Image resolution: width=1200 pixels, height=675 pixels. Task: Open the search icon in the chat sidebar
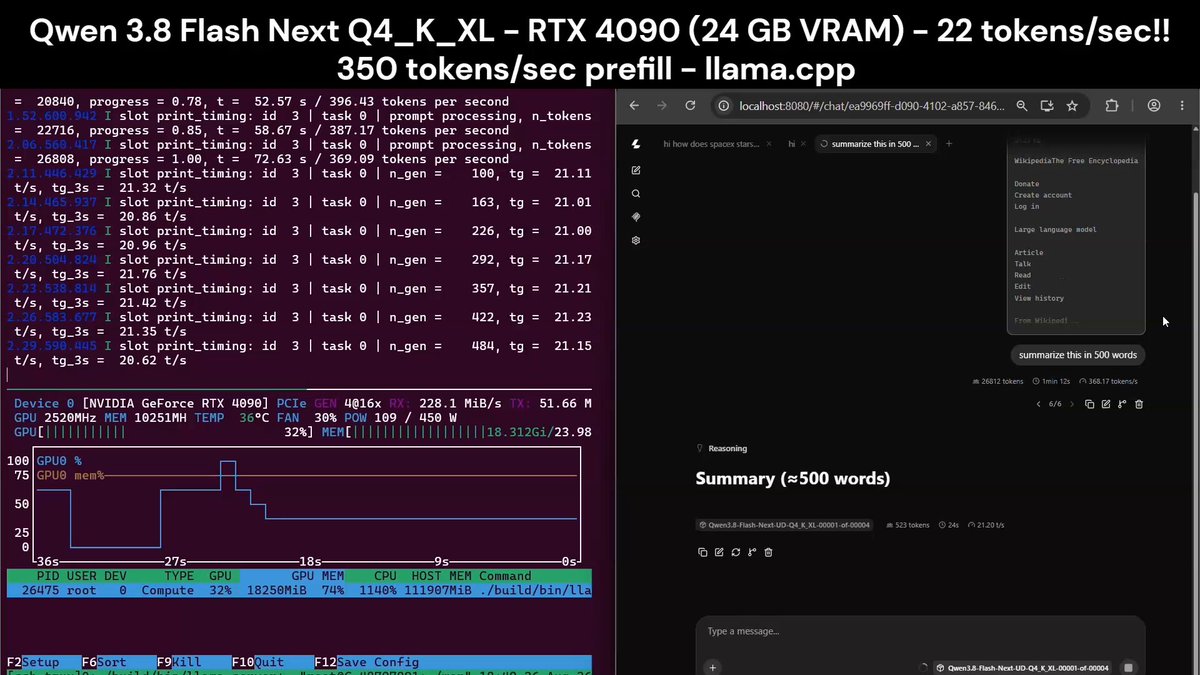(636, 194)
